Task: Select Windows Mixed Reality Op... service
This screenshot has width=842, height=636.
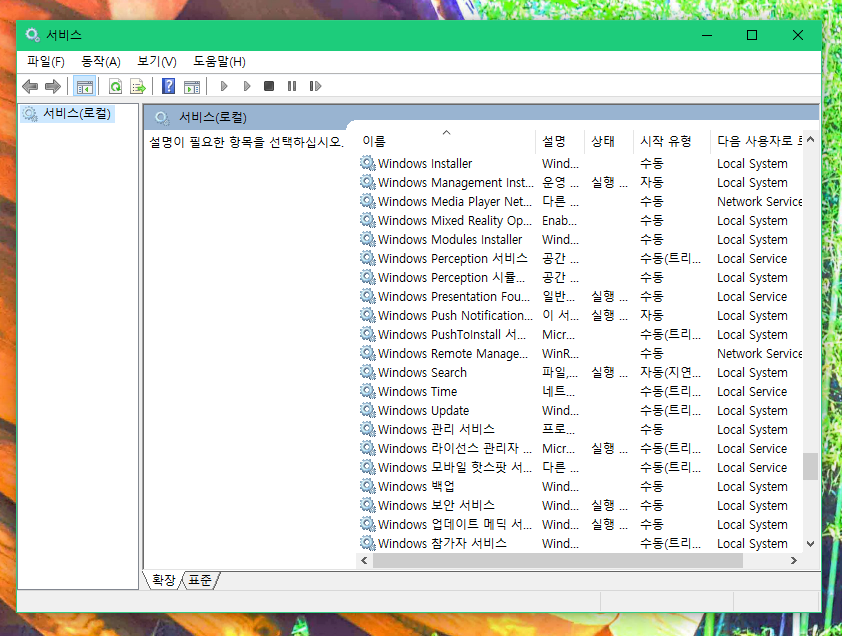Action: click(581, 220)
